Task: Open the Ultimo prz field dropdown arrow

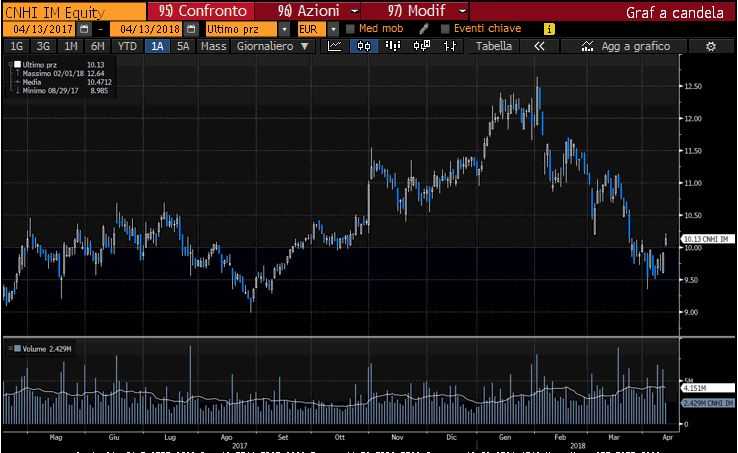Action: [284, 29]
